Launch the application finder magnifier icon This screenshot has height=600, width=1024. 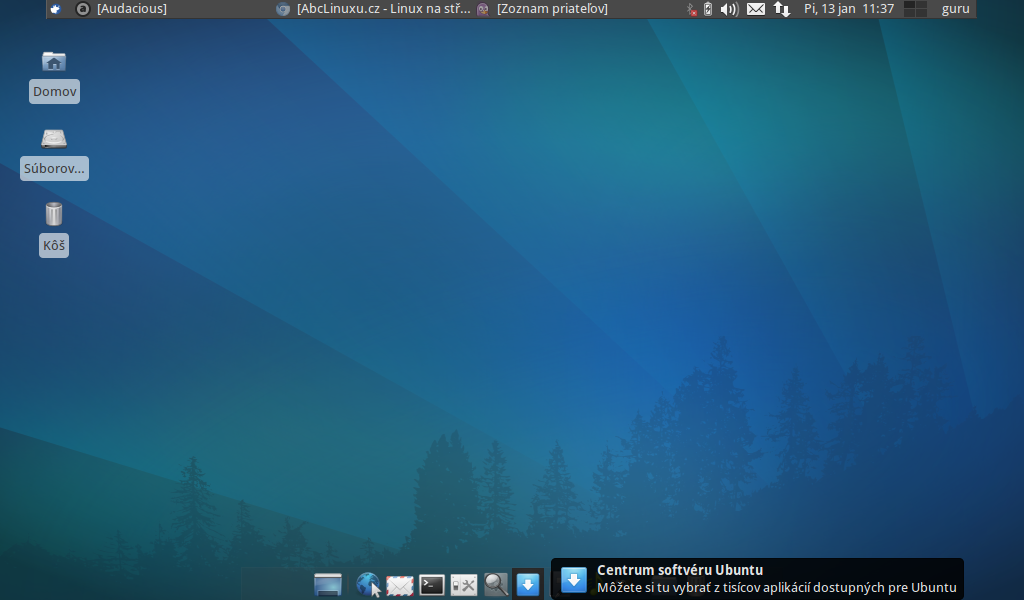pos(496,584)
